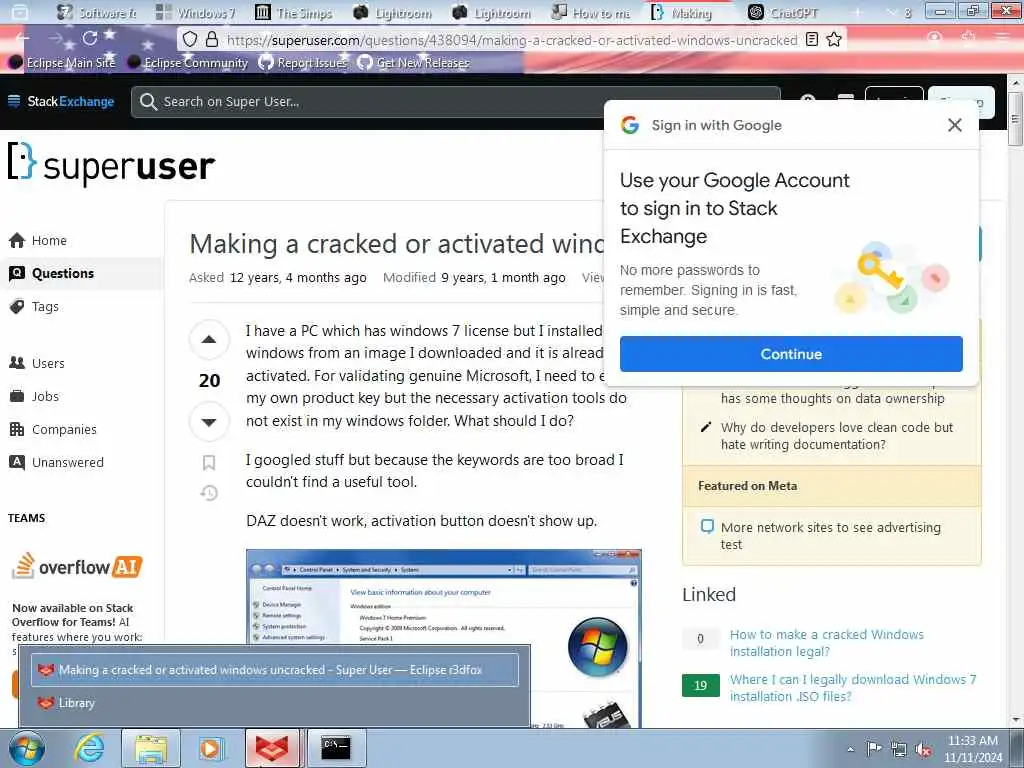
Task: Open 'How to make a cracked Windows' linked question
Action: tap(827, 643)
